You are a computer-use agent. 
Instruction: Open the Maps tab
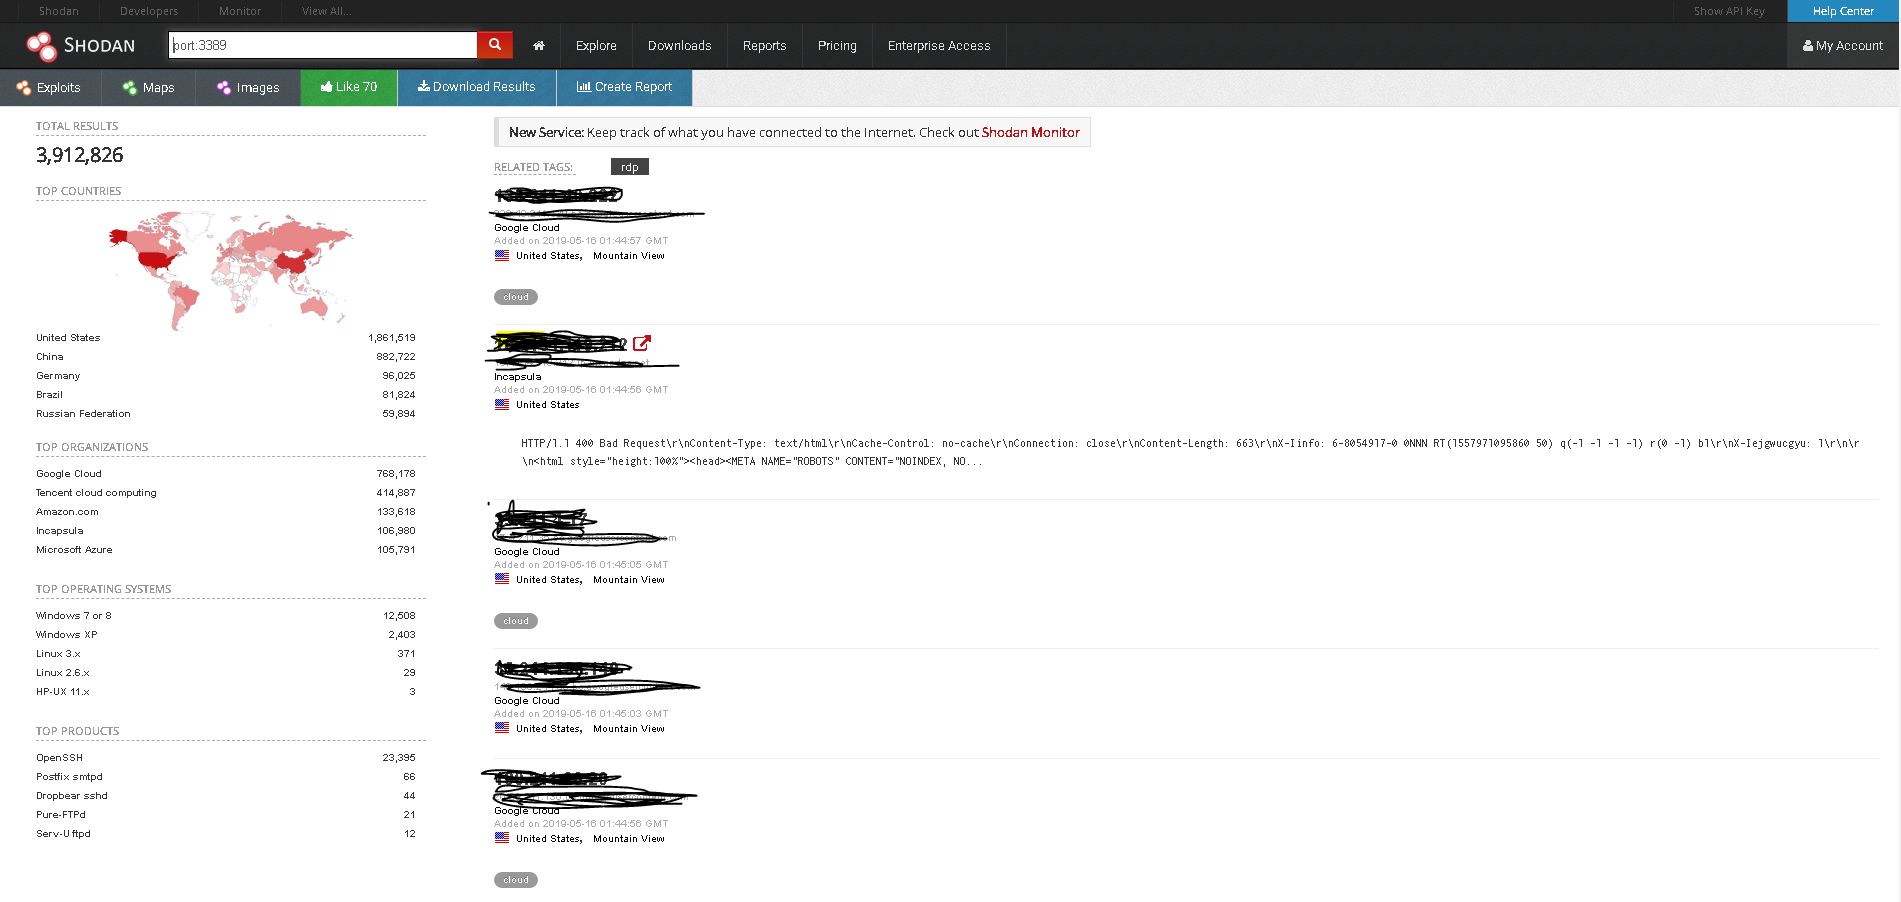[148, 87]
